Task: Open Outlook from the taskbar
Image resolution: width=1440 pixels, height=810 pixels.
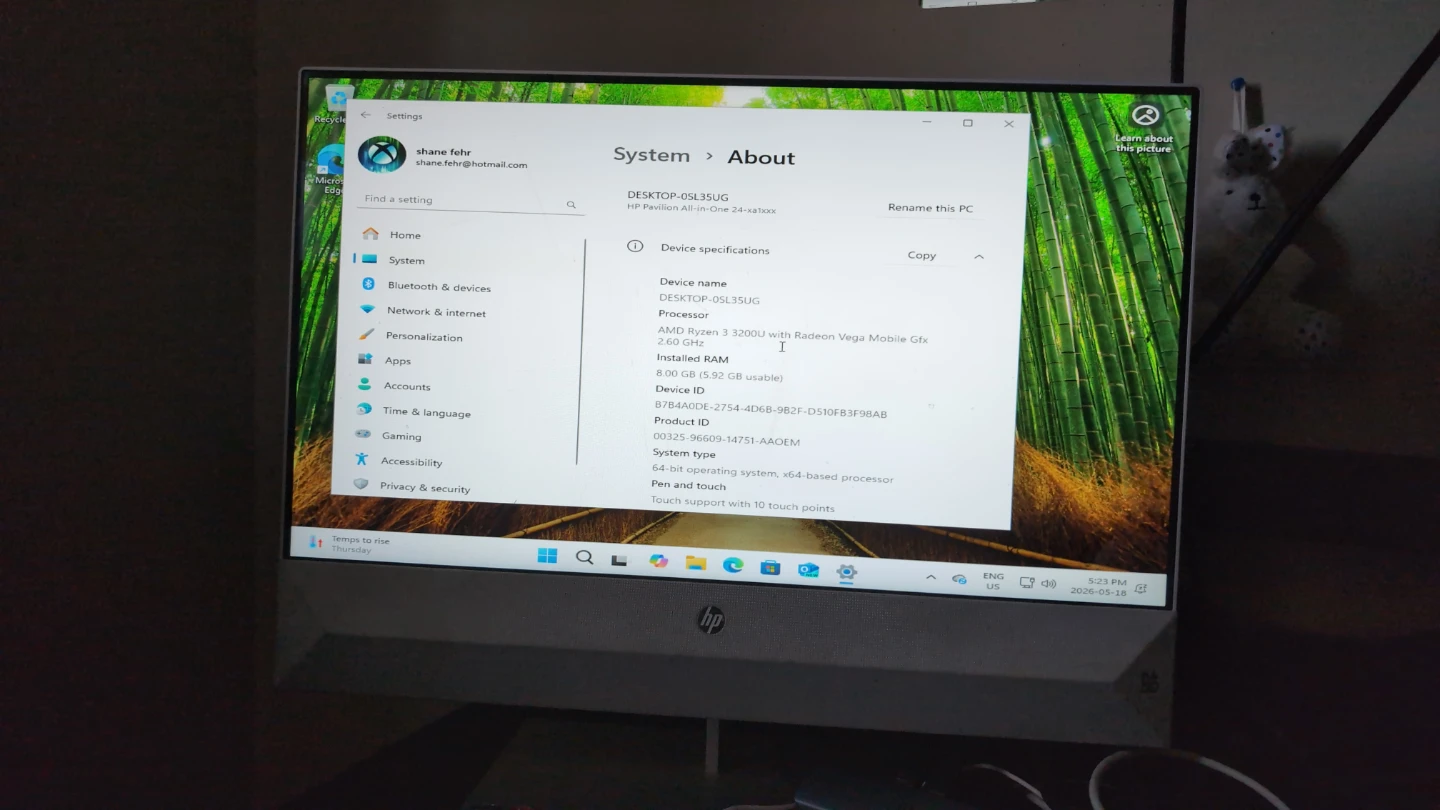Action: [x=808, y=569]
